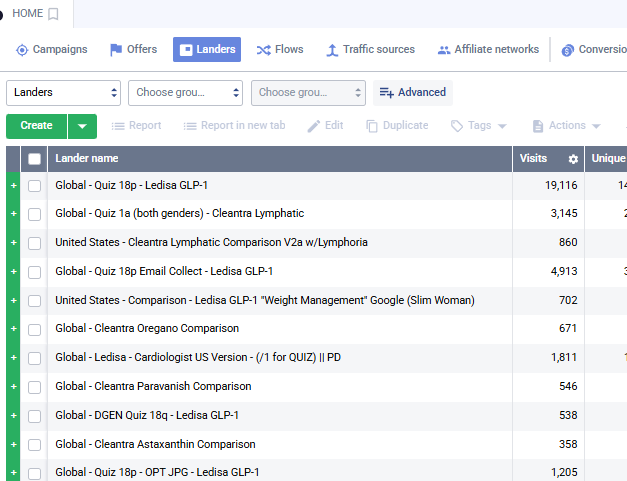The height and width of the screenshot is (481, 627).
Task: Click the Duplicate button
Action: tap(397, 126)
